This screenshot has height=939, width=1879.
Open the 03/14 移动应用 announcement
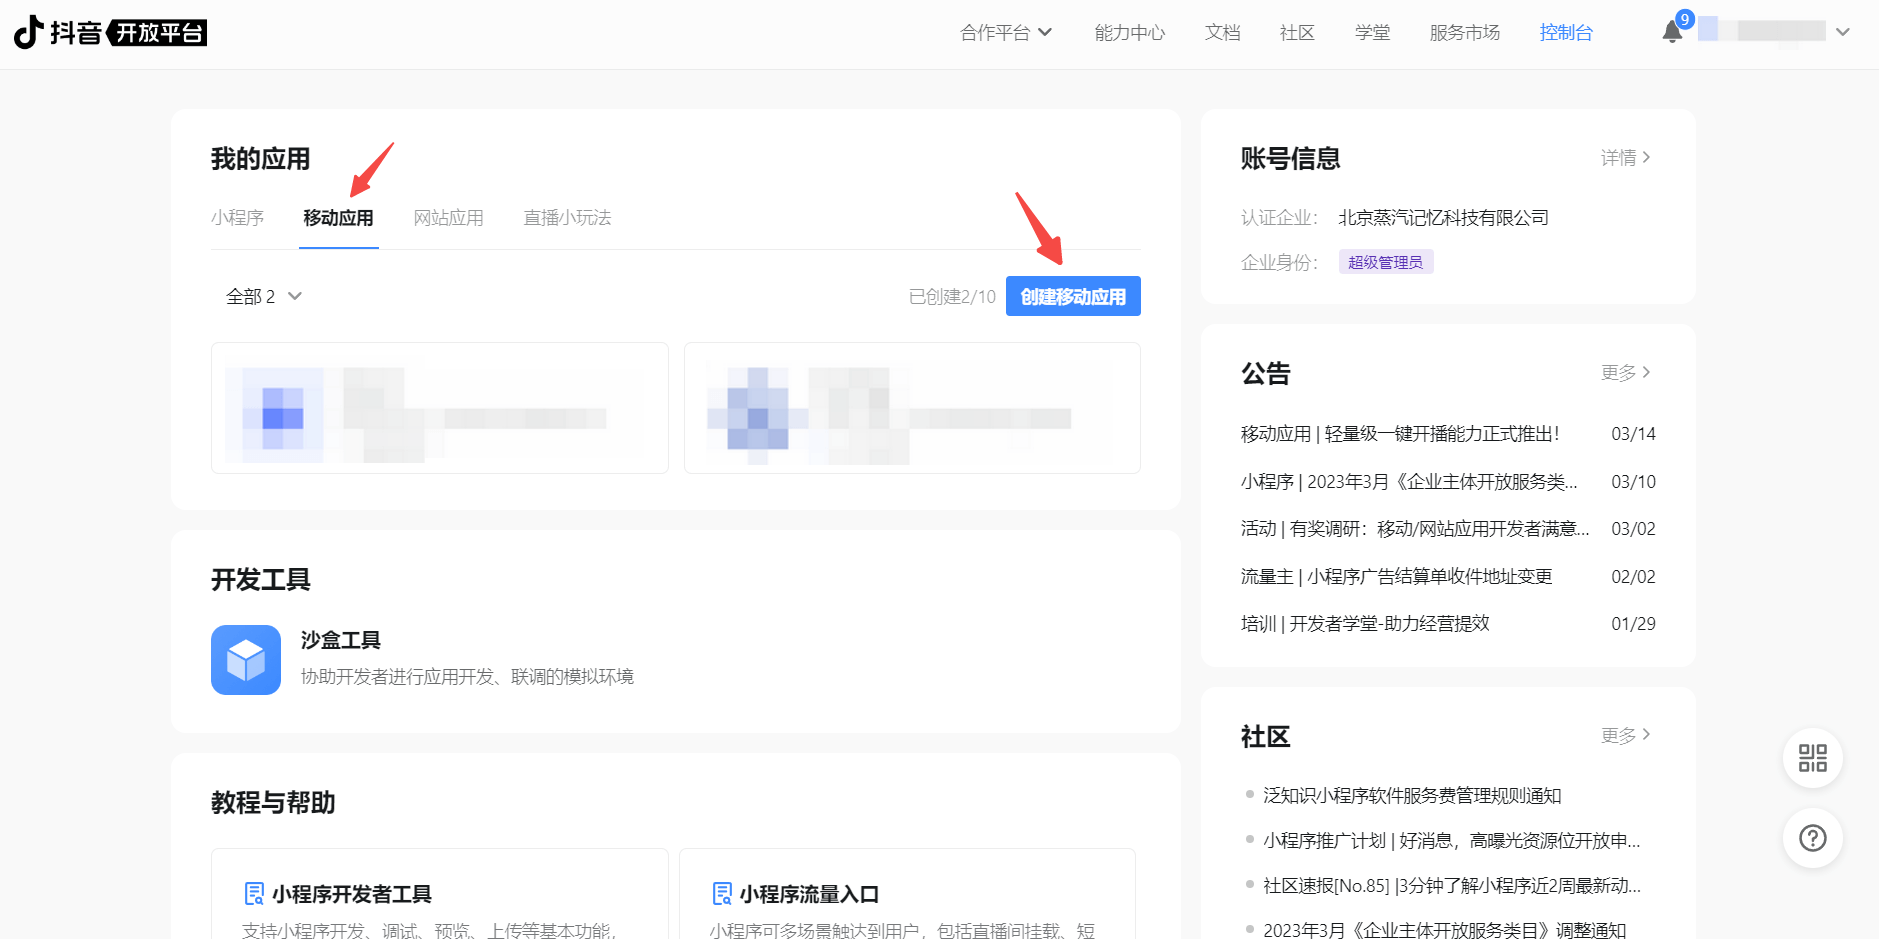tap(1400, 433)
